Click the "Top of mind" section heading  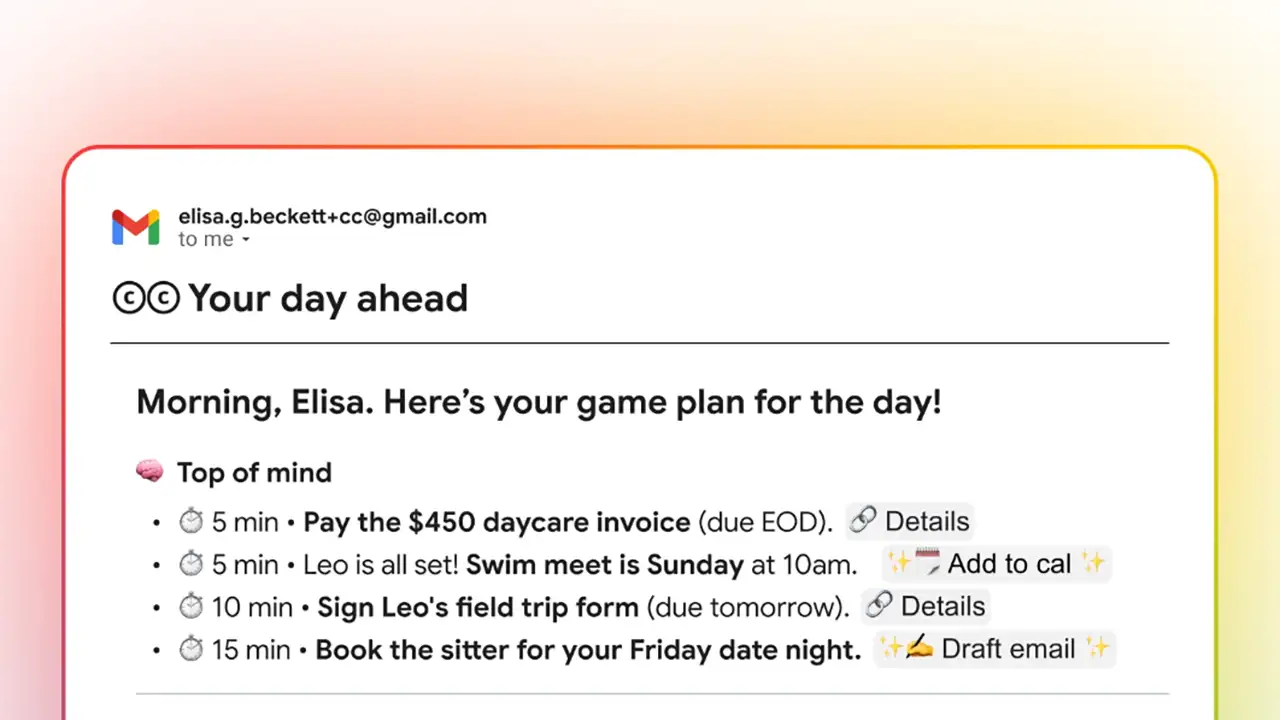pyautogui.click(x=254, y=472)
